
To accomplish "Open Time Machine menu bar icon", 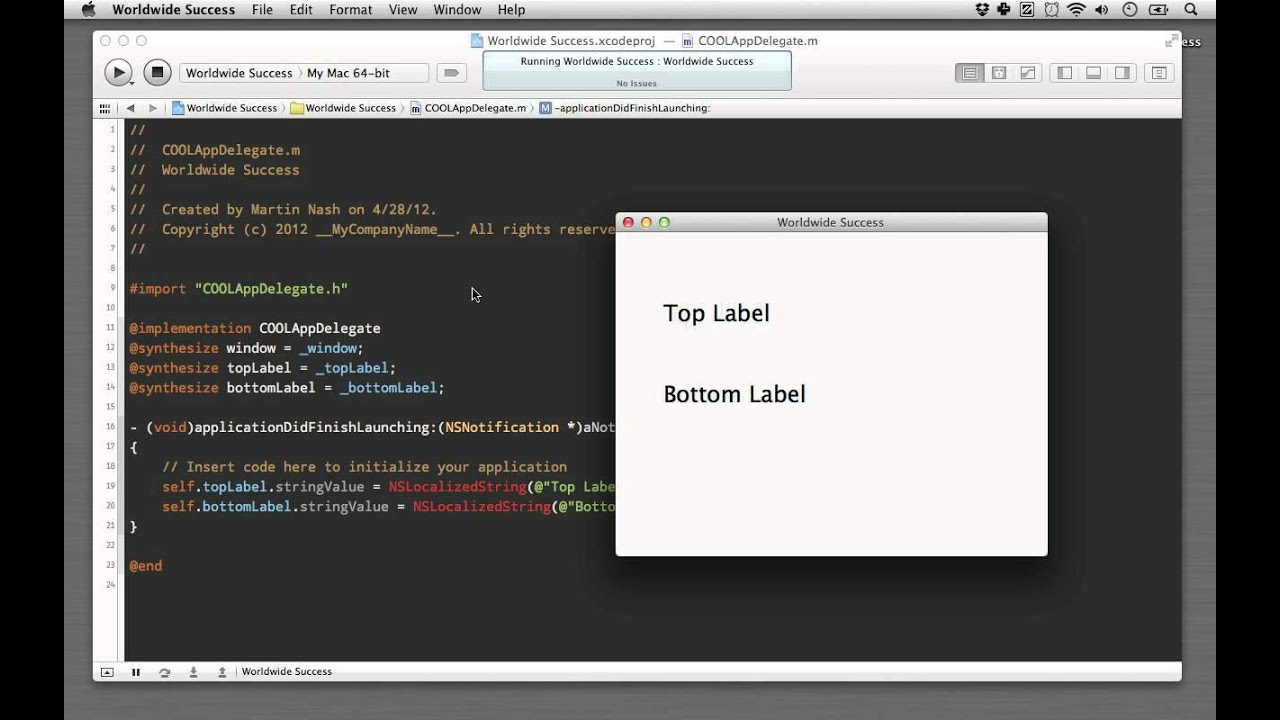I will 1130,9.
